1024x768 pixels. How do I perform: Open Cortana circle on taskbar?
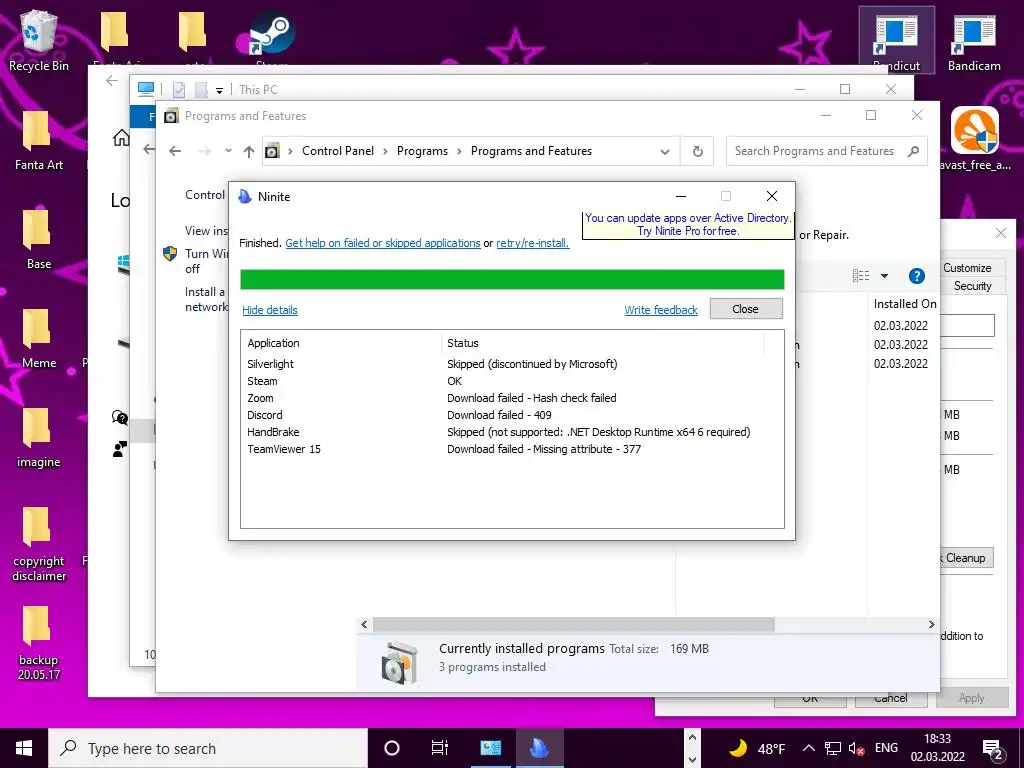(x=392, y=748)
